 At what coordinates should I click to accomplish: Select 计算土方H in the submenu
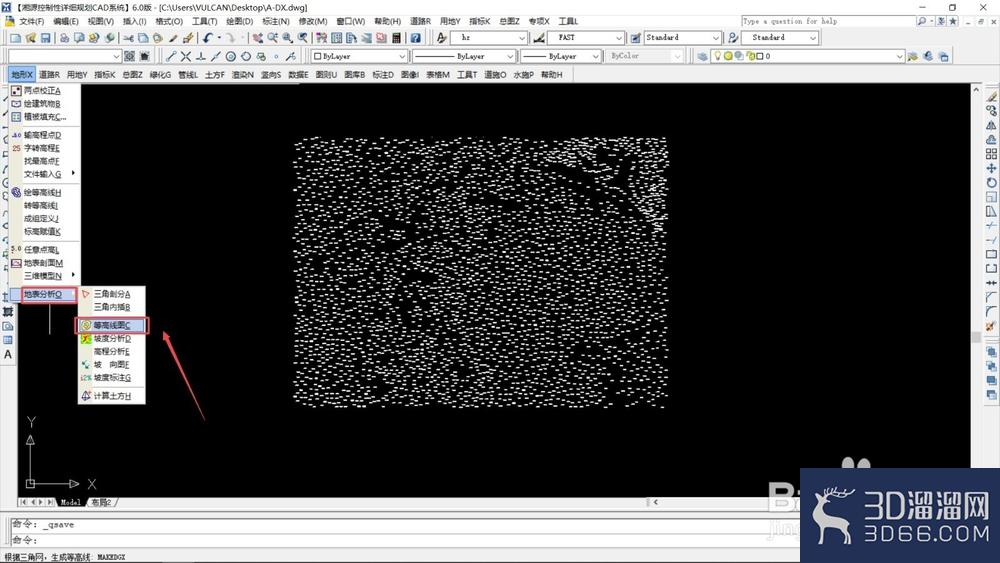point(112,396)
